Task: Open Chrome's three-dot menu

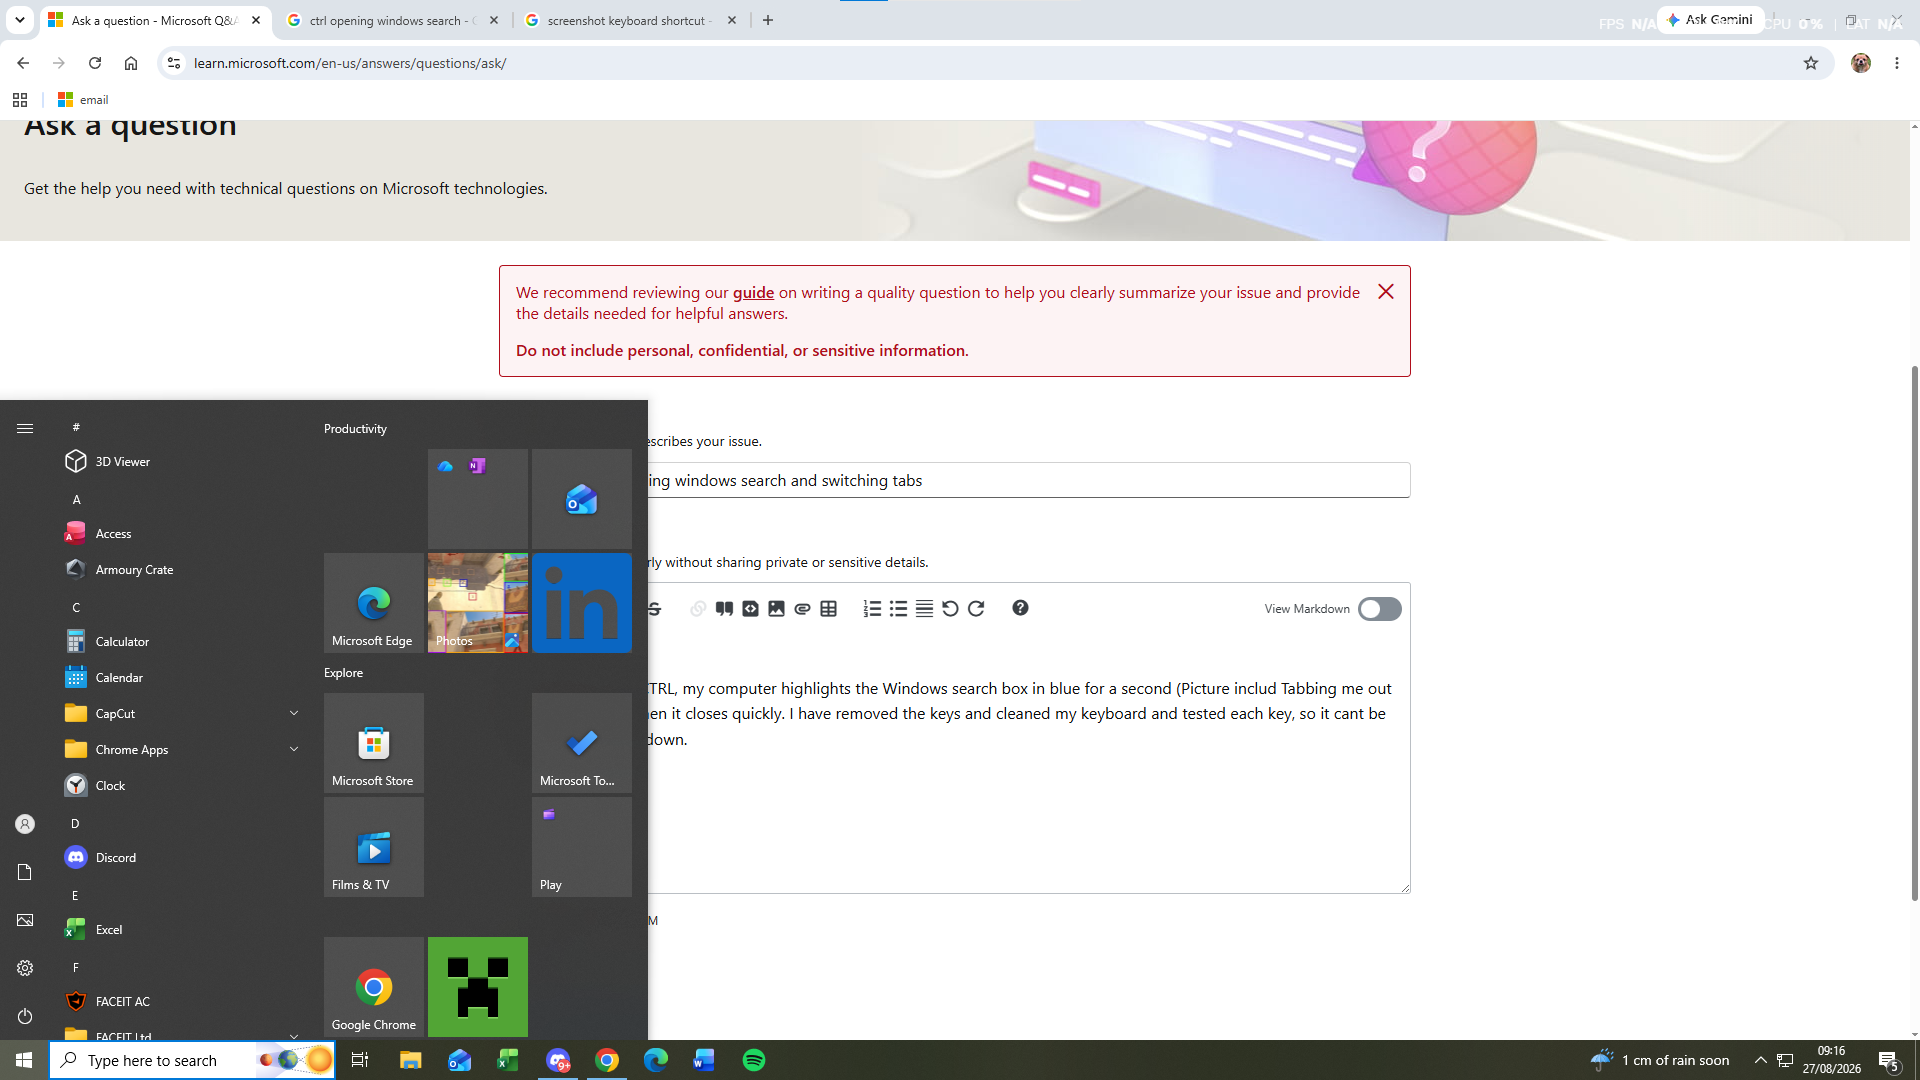Action: pyautogui.click(x=1896, y=63)
